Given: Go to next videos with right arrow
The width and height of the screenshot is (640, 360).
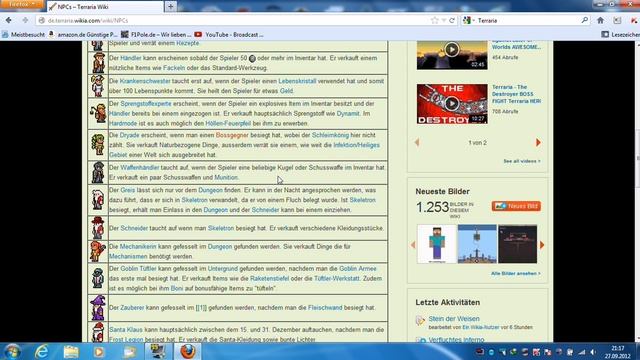Looking at the screenshot, I should coord(538,142).
